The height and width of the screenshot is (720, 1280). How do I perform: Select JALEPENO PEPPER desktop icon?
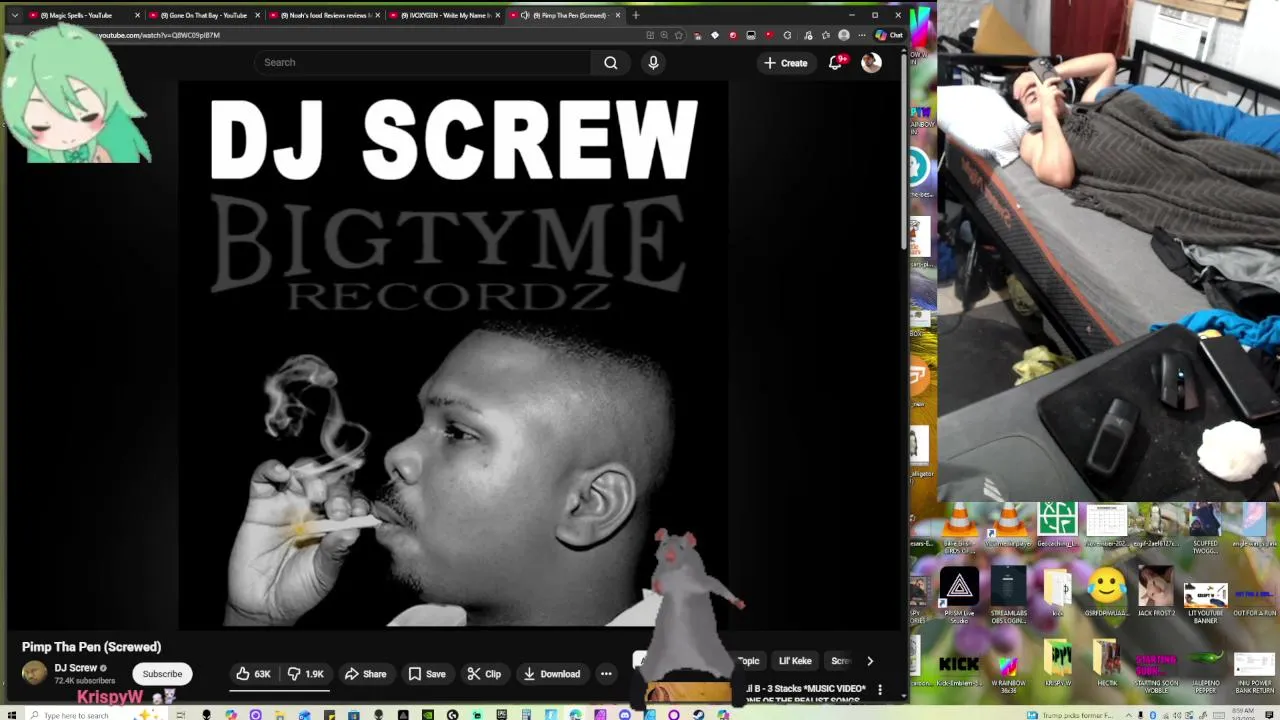pyautogui.click(x=1205, y=672)
